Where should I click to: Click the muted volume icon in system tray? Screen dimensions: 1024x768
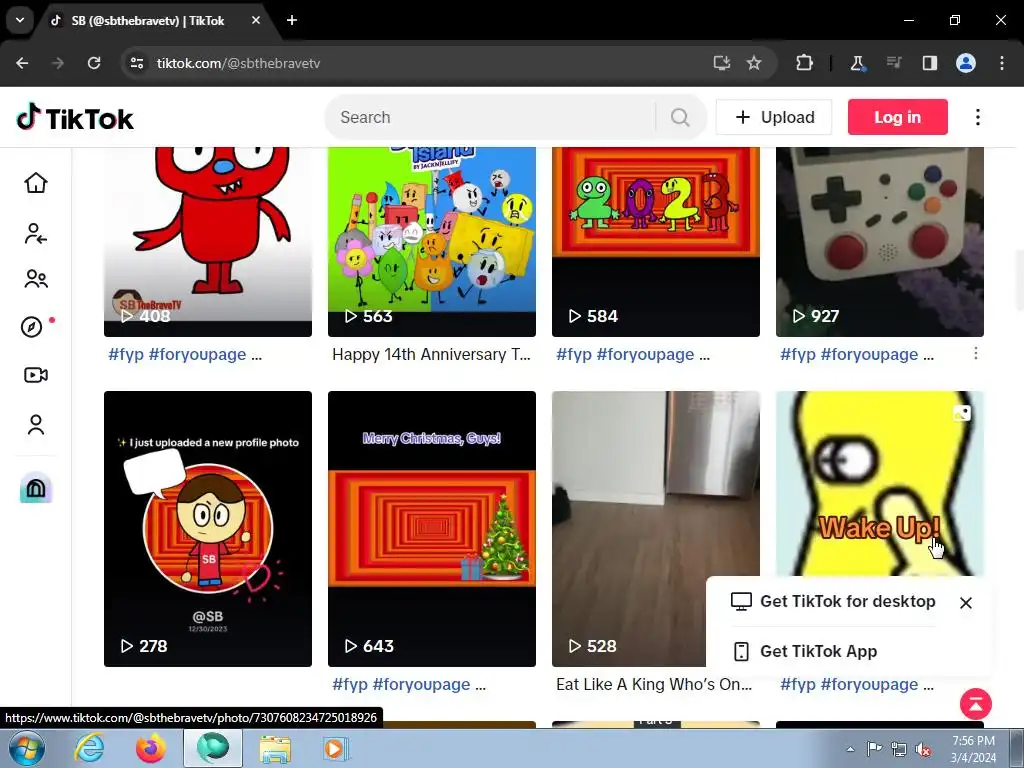coord(923,750)
